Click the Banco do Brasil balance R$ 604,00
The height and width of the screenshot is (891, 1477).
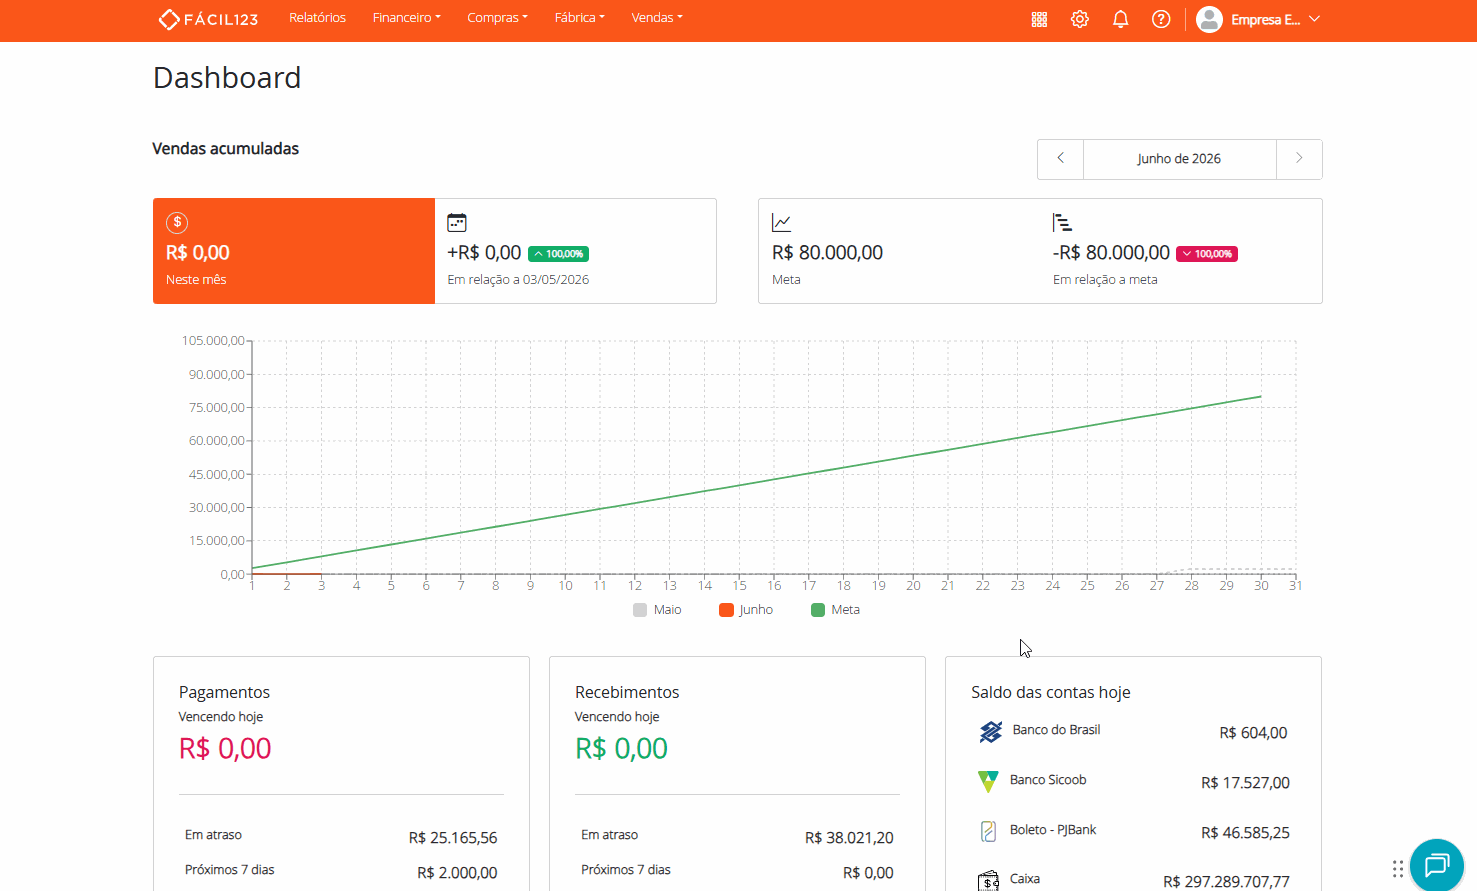(1253, 733)
